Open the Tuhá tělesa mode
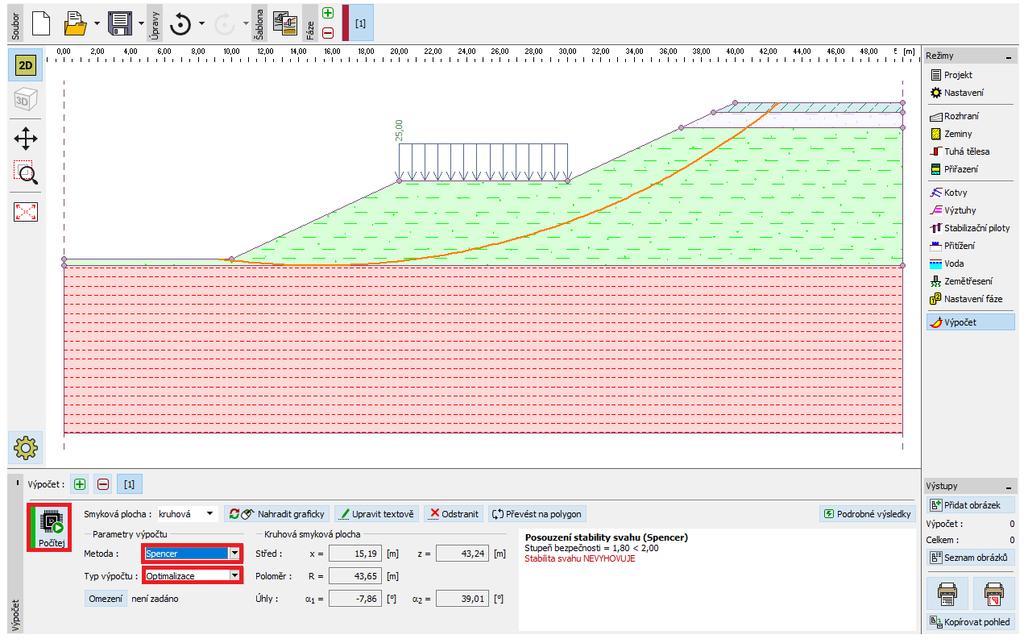This screenshot has height=643, width=1024. point(970,151)
